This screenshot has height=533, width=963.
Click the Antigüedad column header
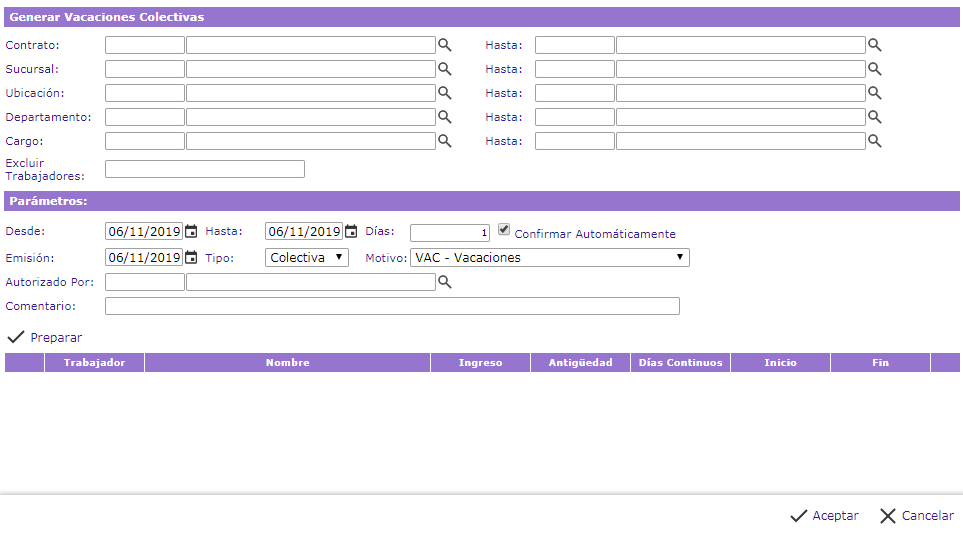point(580,363)
